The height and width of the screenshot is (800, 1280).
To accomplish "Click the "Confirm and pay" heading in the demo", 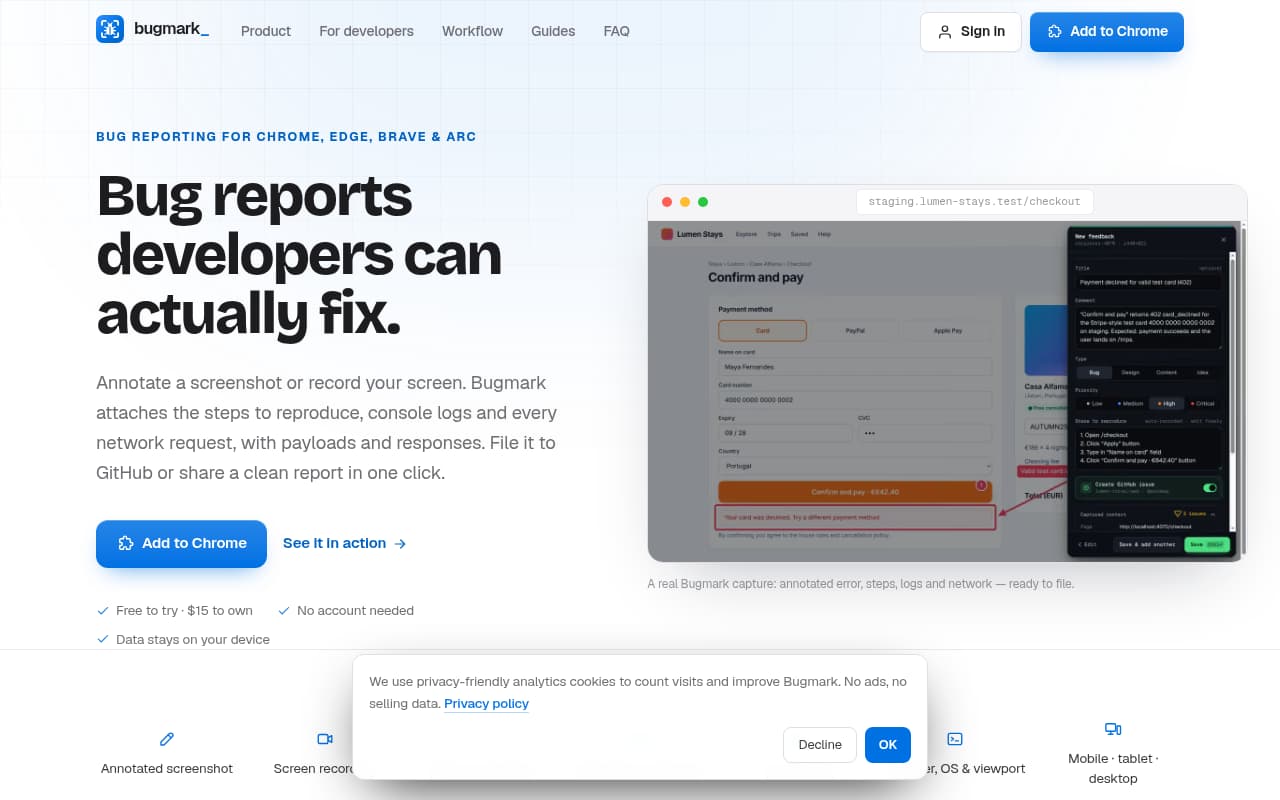I will (756, 278).
